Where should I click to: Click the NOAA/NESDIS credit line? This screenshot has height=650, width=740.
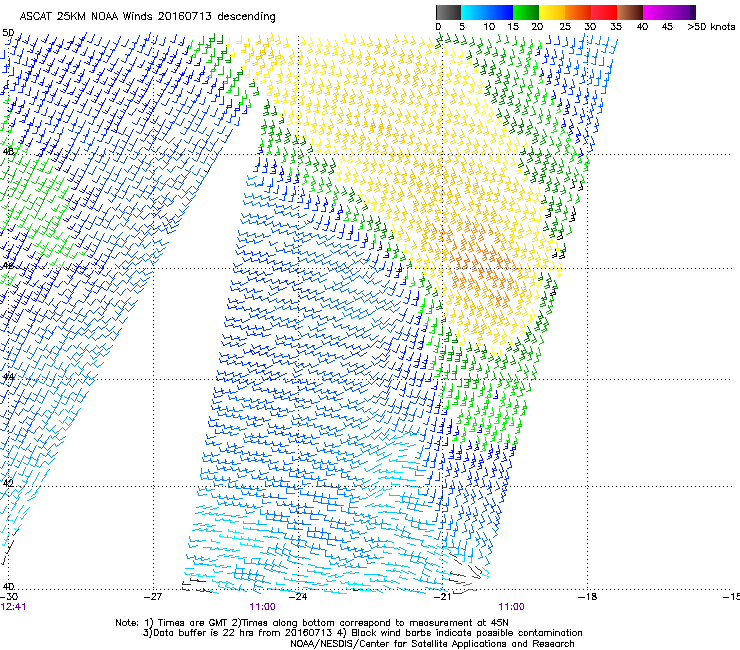pos(432,644)
